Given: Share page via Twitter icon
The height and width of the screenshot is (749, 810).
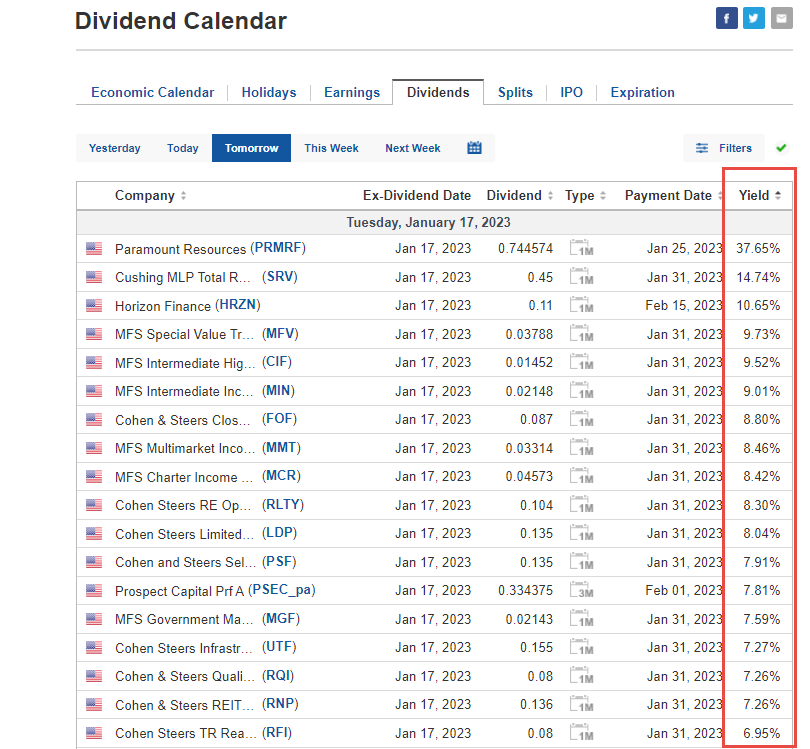Looking at the screenshot, I should 754,19.
